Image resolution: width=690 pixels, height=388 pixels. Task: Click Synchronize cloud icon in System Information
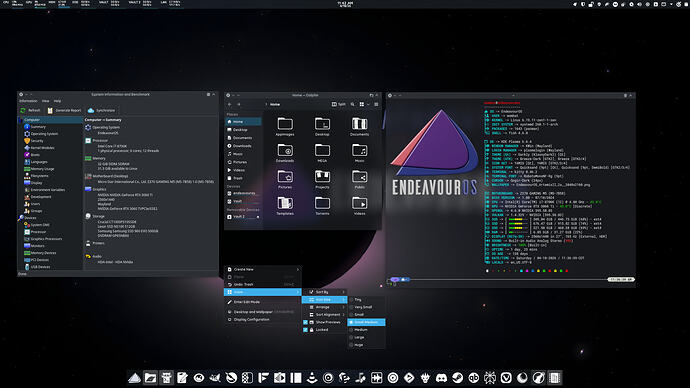(91, 110)
